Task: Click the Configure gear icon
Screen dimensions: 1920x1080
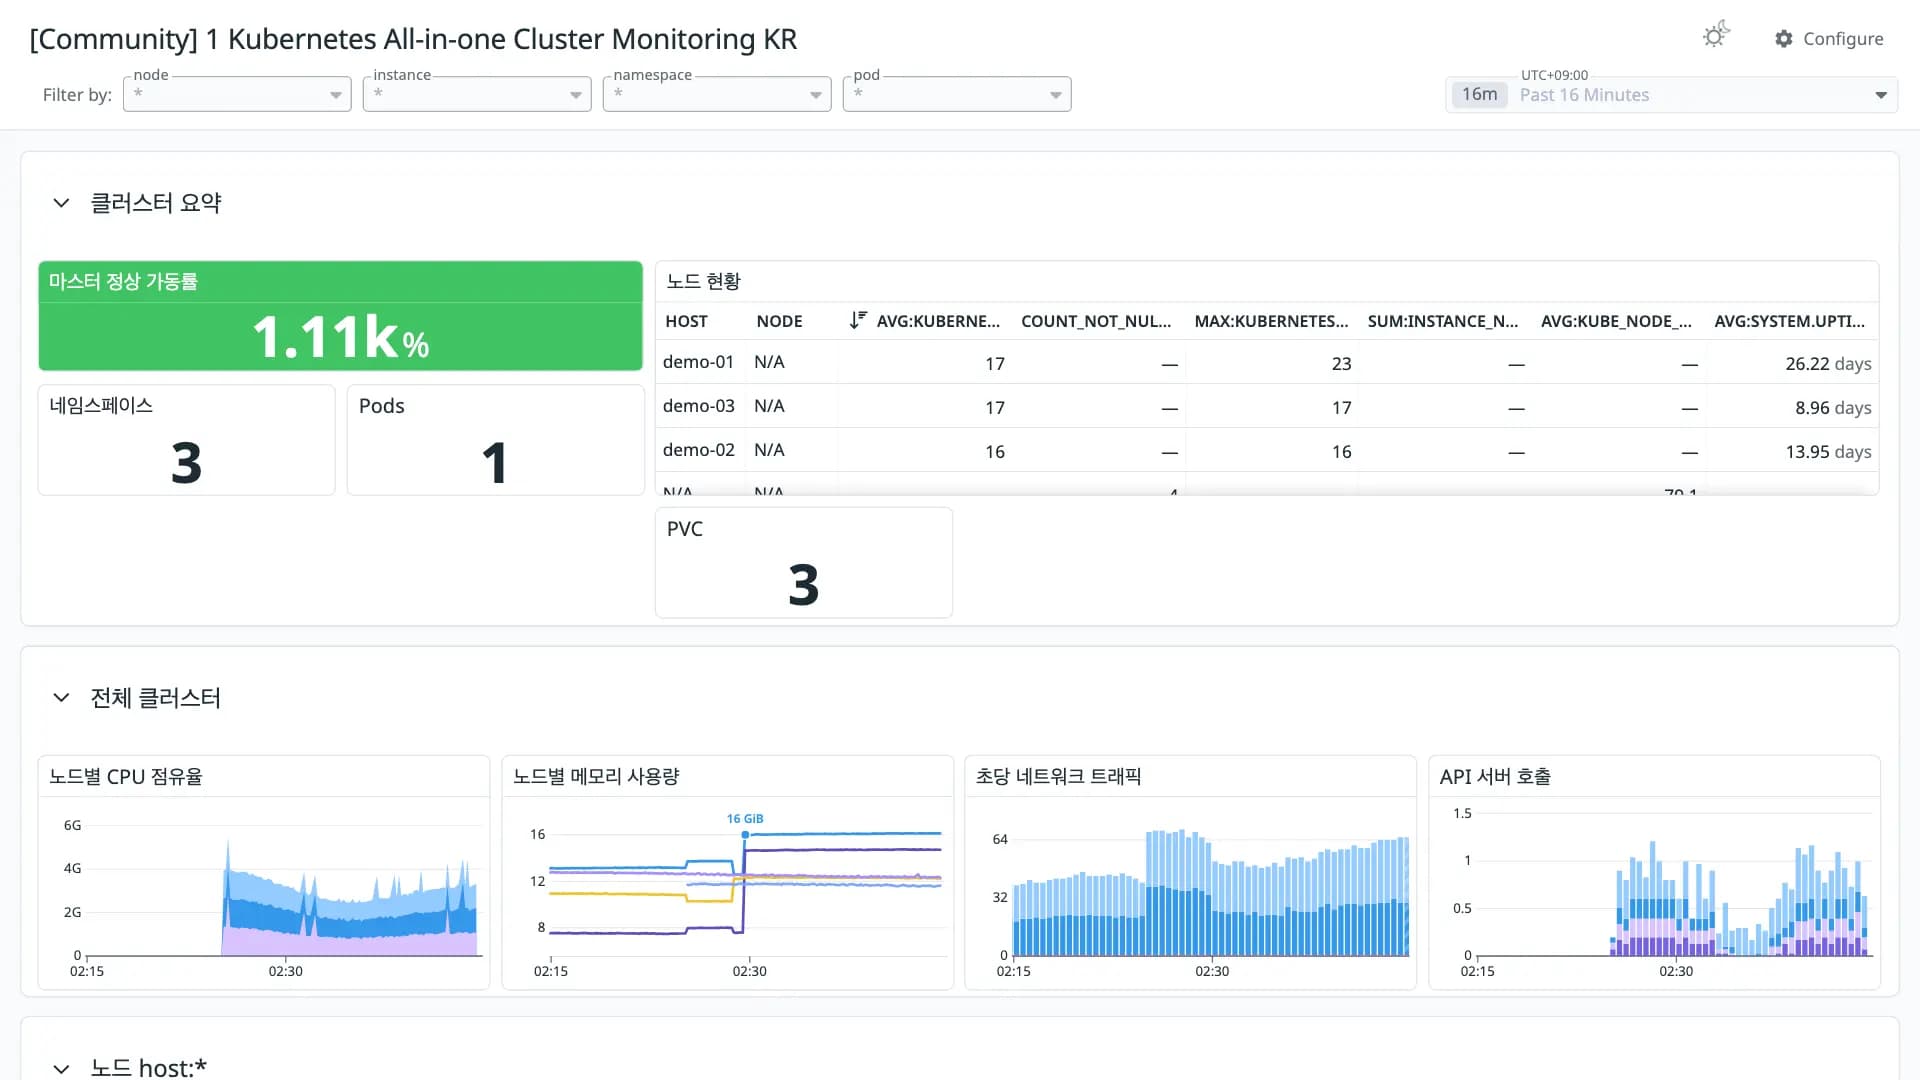Action: [x=1784, y=38]
